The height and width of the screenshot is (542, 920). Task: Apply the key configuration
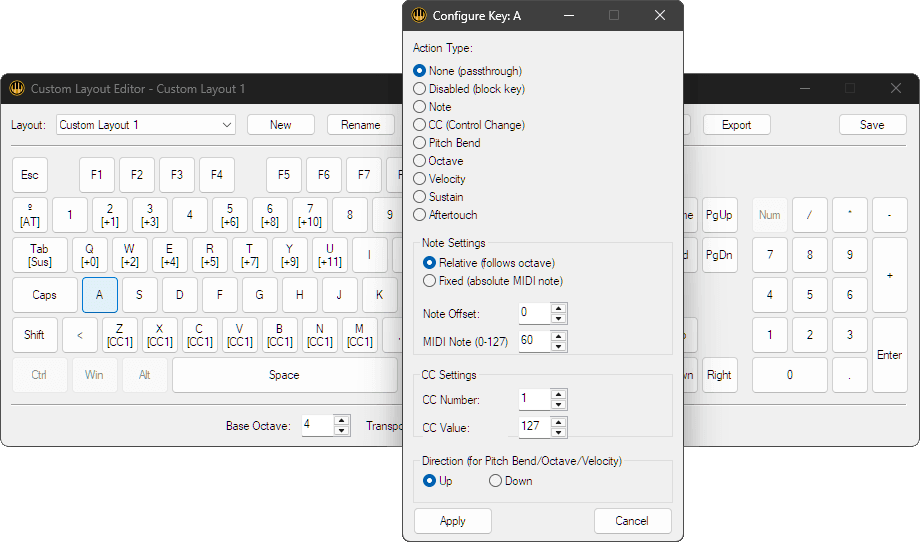453,521
